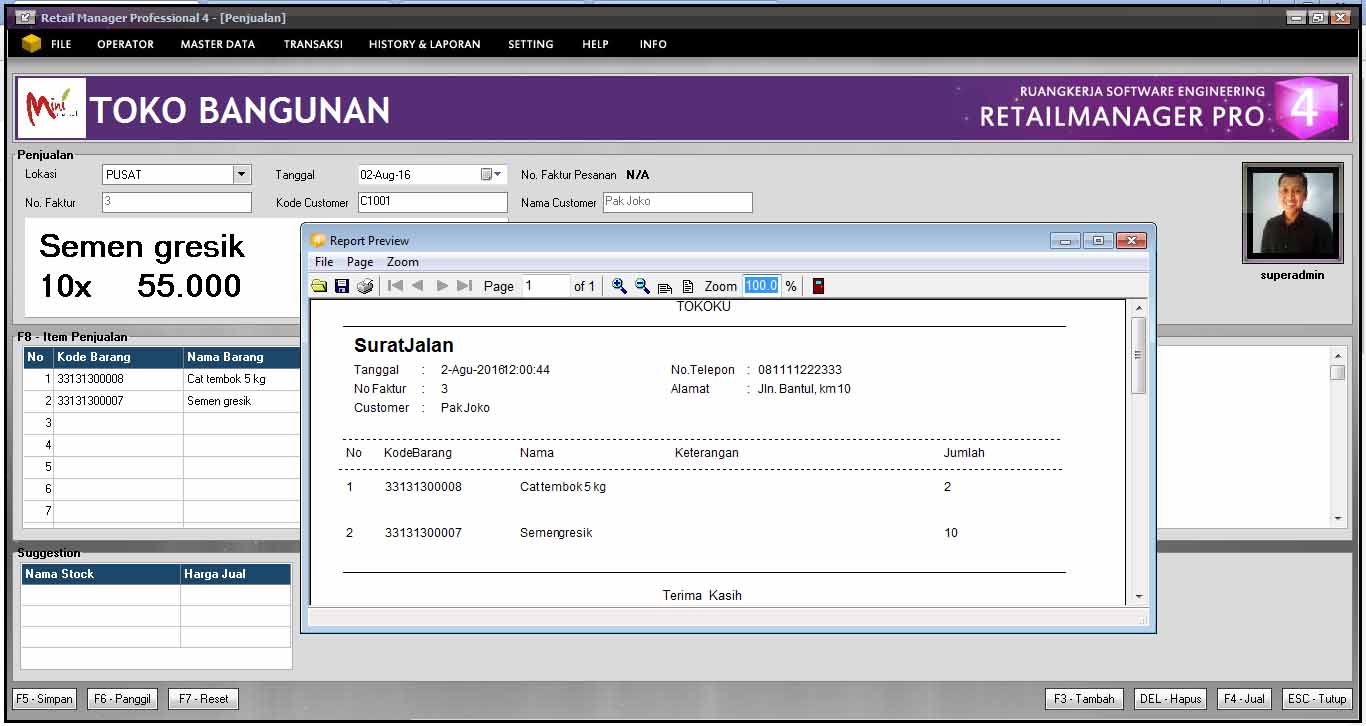Click the F7 - Reset button

click(203, 699)
